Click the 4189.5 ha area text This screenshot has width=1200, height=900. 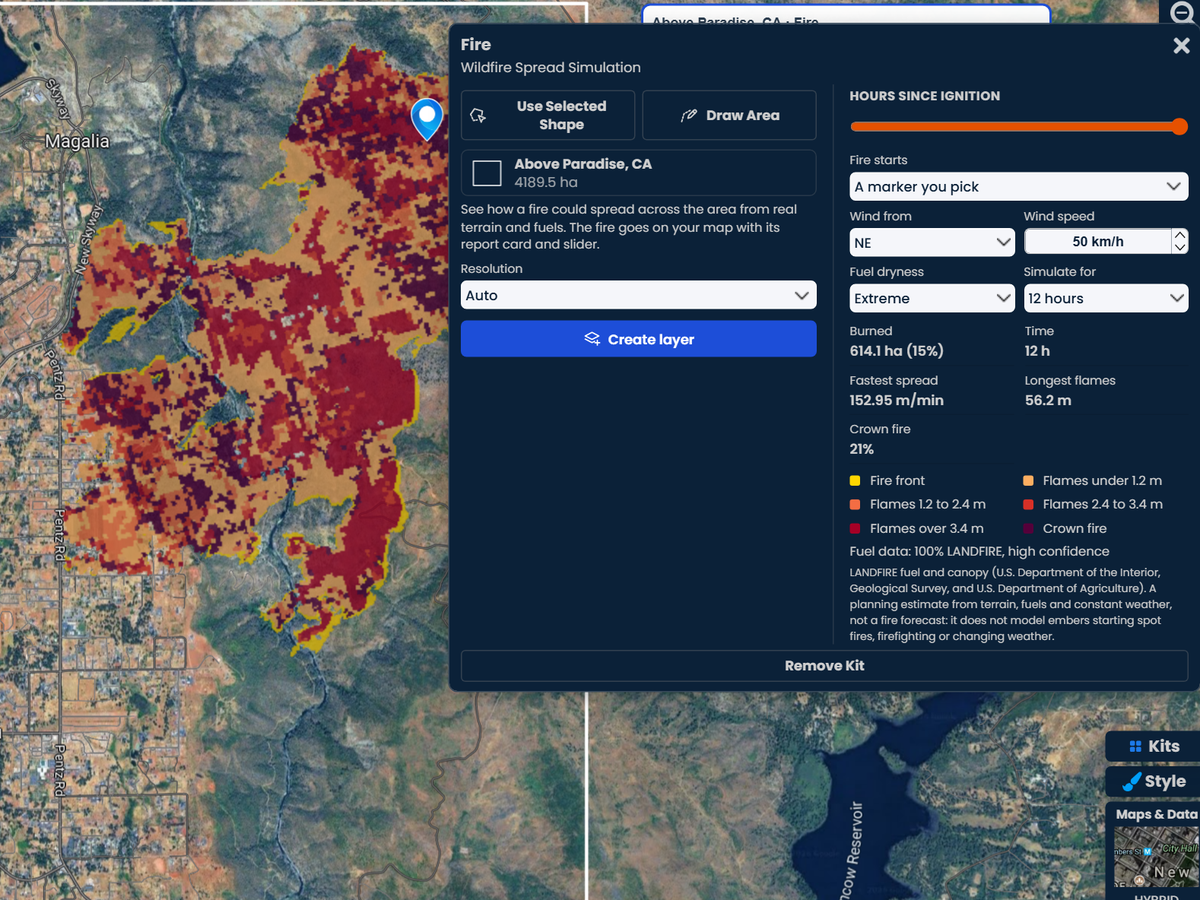pos(546,183)
